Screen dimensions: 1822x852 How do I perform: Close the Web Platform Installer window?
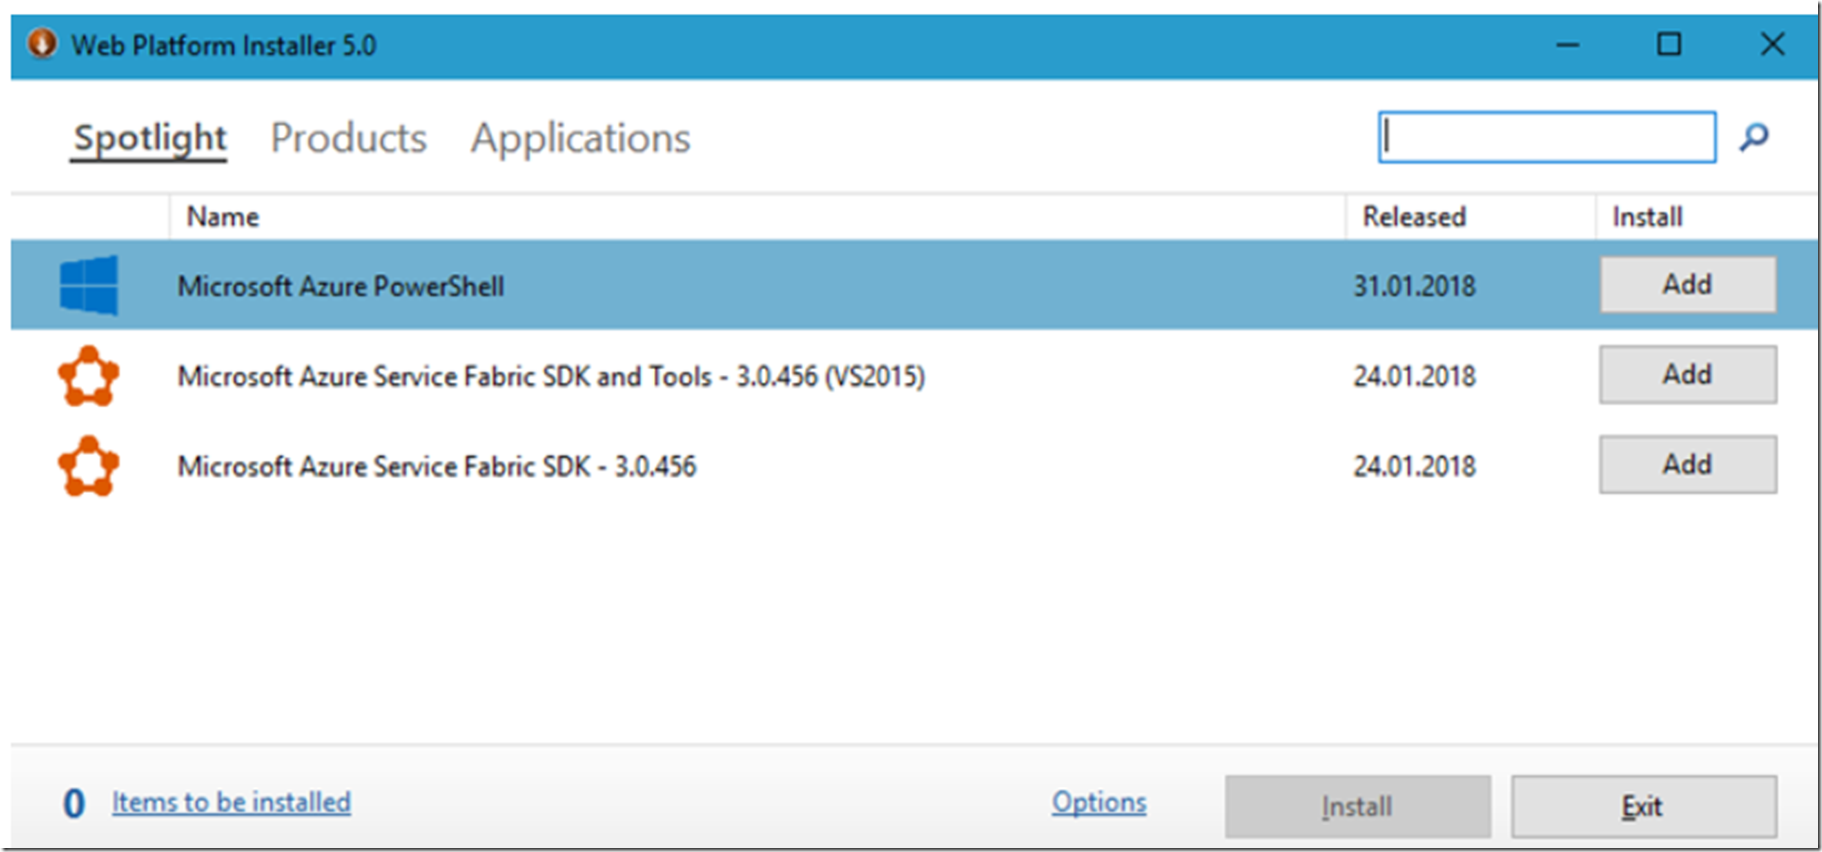pos(1772,44)
